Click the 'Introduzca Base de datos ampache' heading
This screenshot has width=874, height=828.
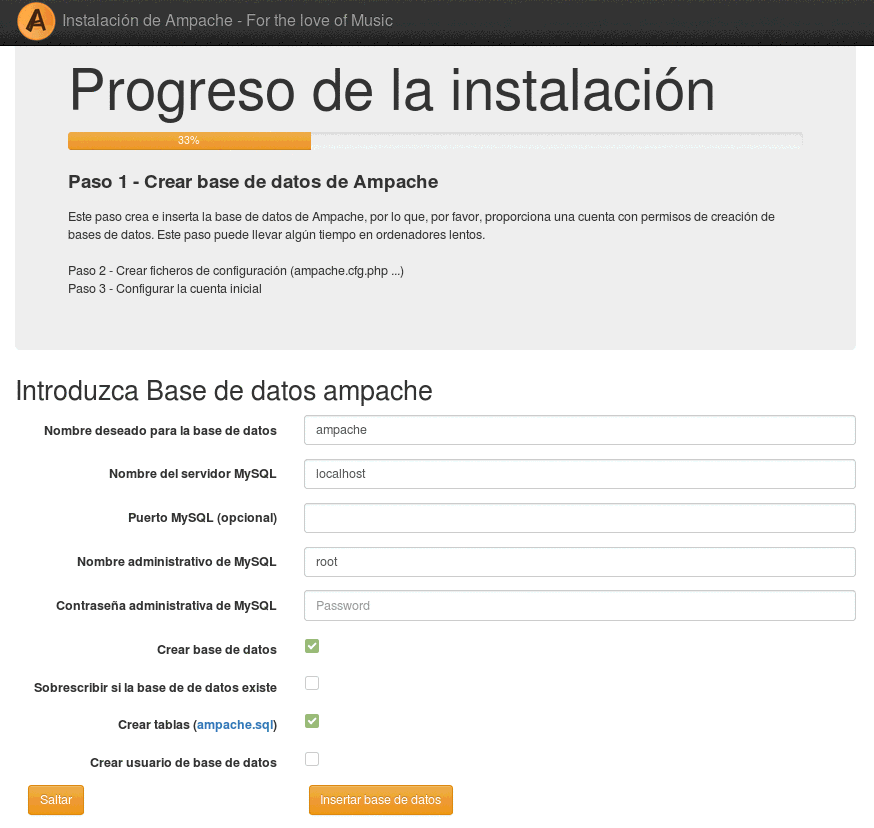tap(224, 391)
